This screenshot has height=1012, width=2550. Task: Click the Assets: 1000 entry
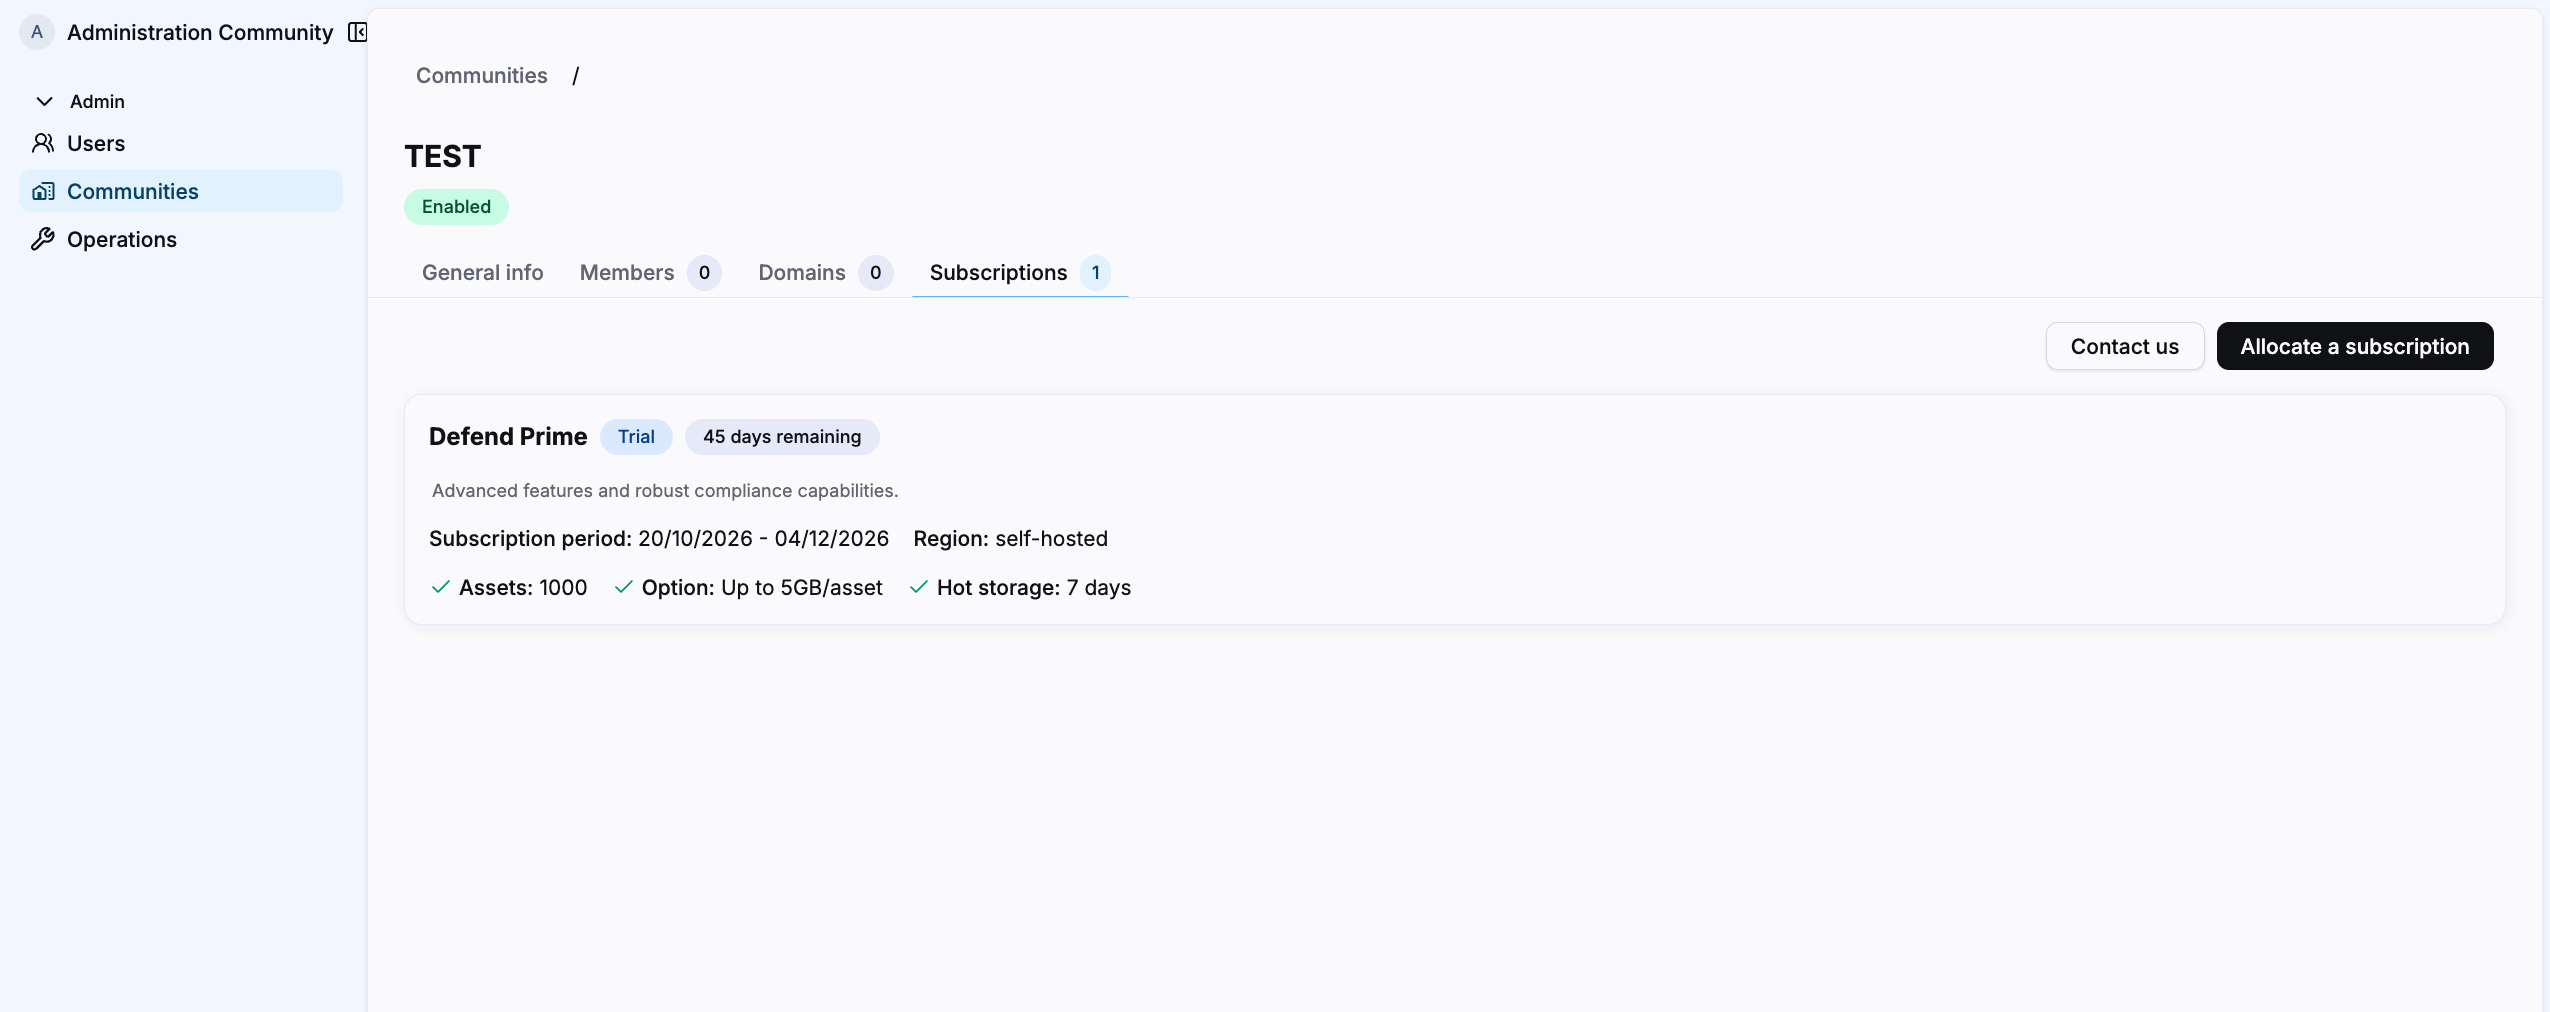tap(509, 588)
